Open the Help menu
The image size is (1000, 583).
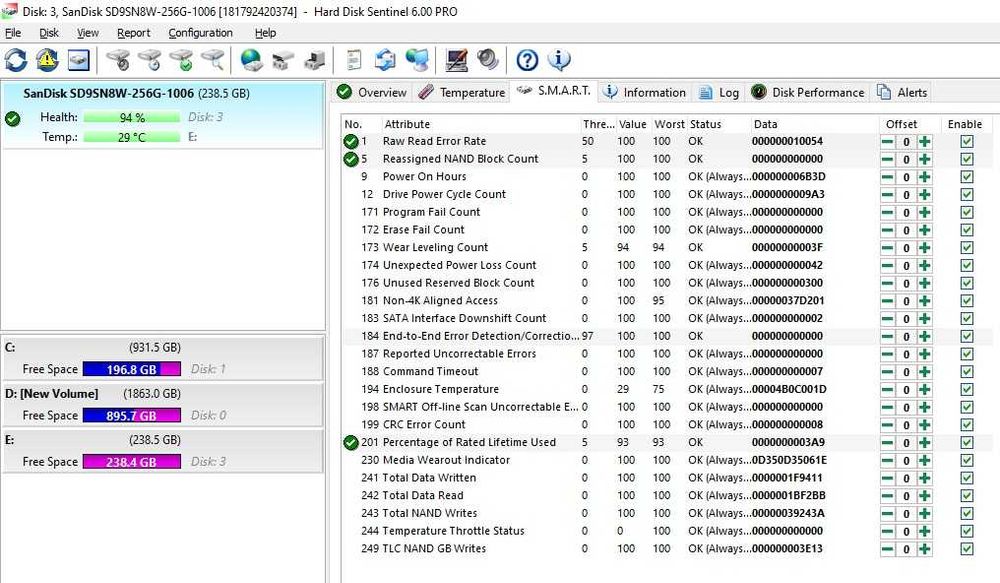point(265,33)
